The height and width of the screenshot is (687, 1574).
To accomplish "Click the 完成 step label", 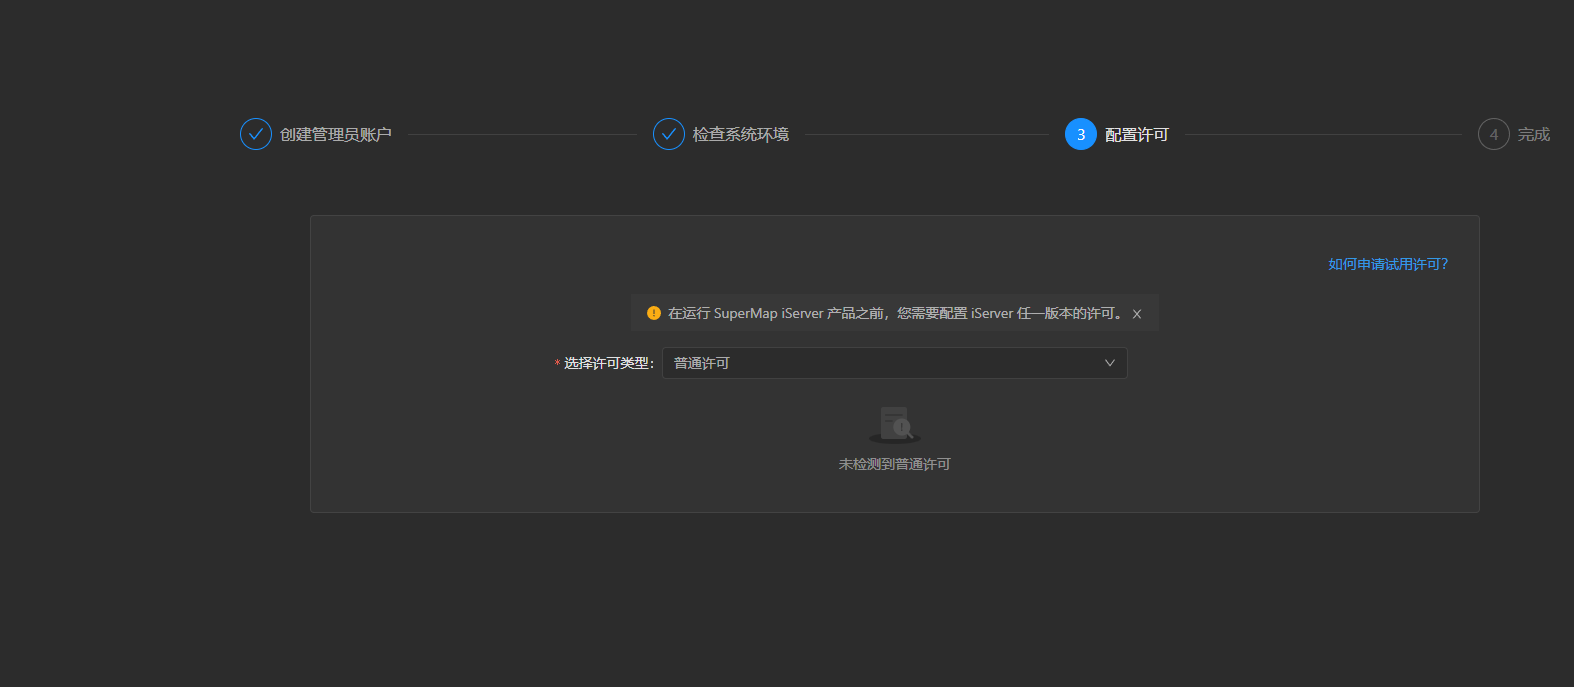I will (1534, 134).
